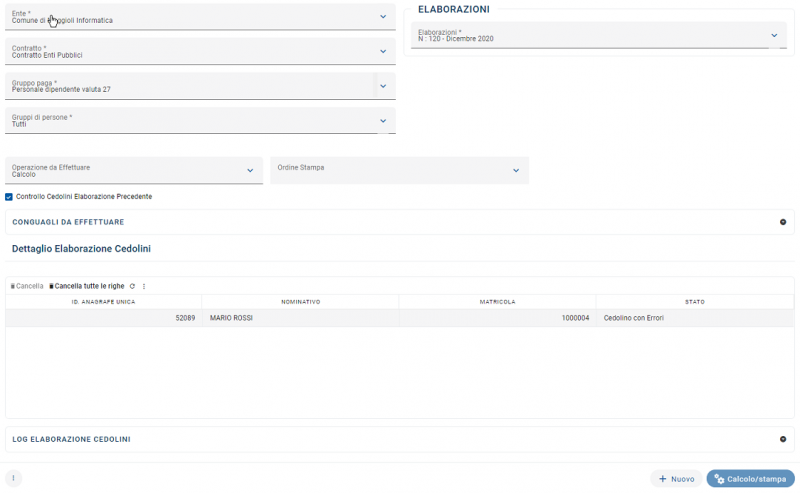This screenshot has width=800, height=493.
Task: Select the ID cell 52089
Action: point(104,318)
